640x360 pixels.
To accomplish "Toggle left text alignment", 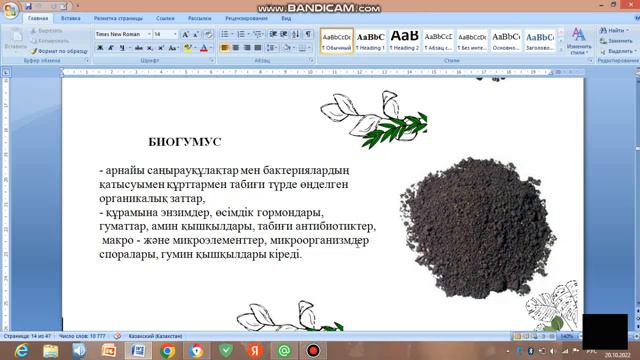I will click(x=224, y=48).
